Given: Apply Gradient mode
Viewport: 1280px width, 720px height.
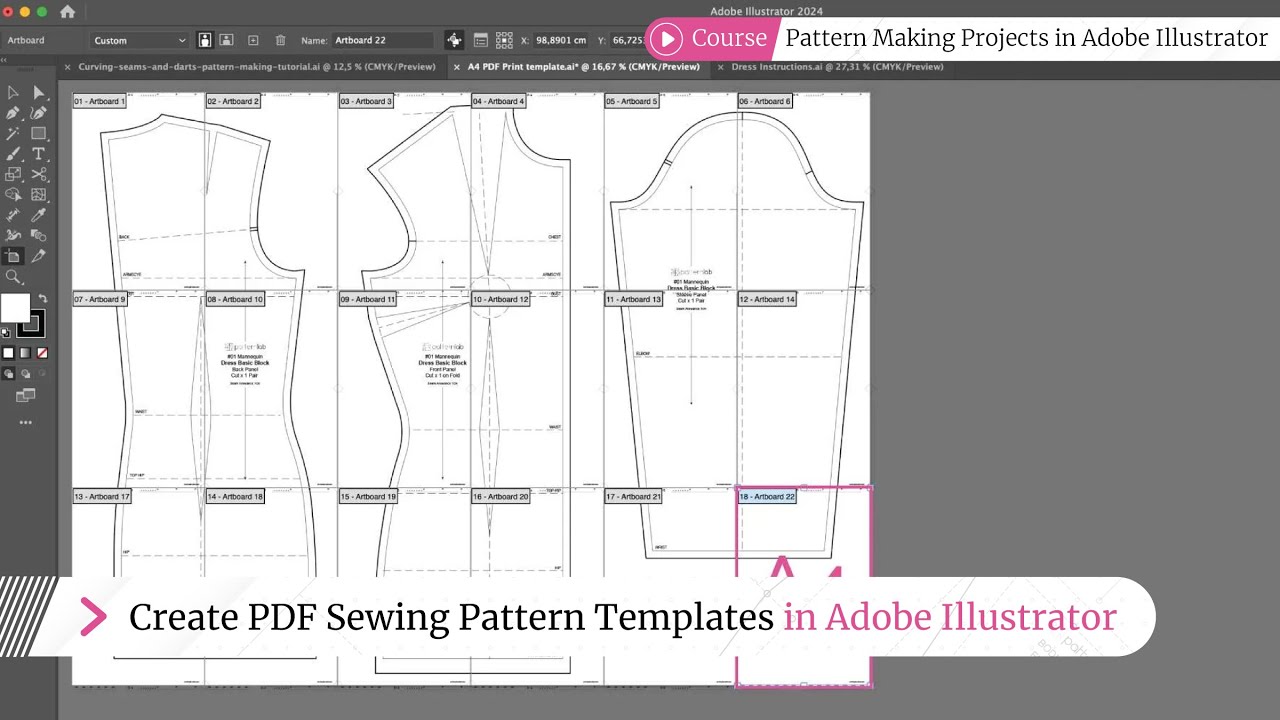Looking at the screenshot, I should point(25,353).
